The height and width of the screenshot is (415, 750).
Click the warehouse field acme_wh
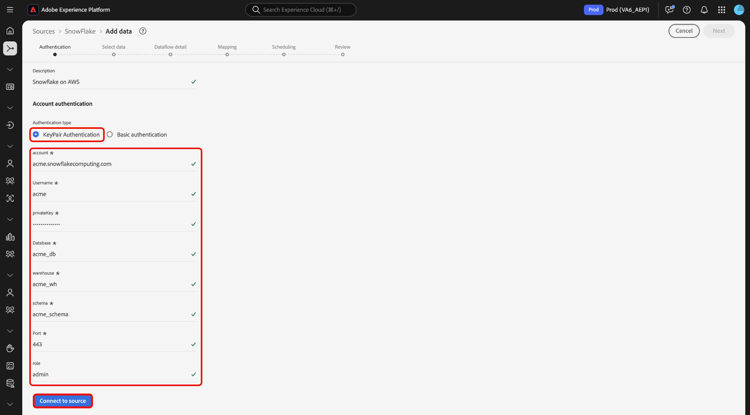click(x=114, y=284)
